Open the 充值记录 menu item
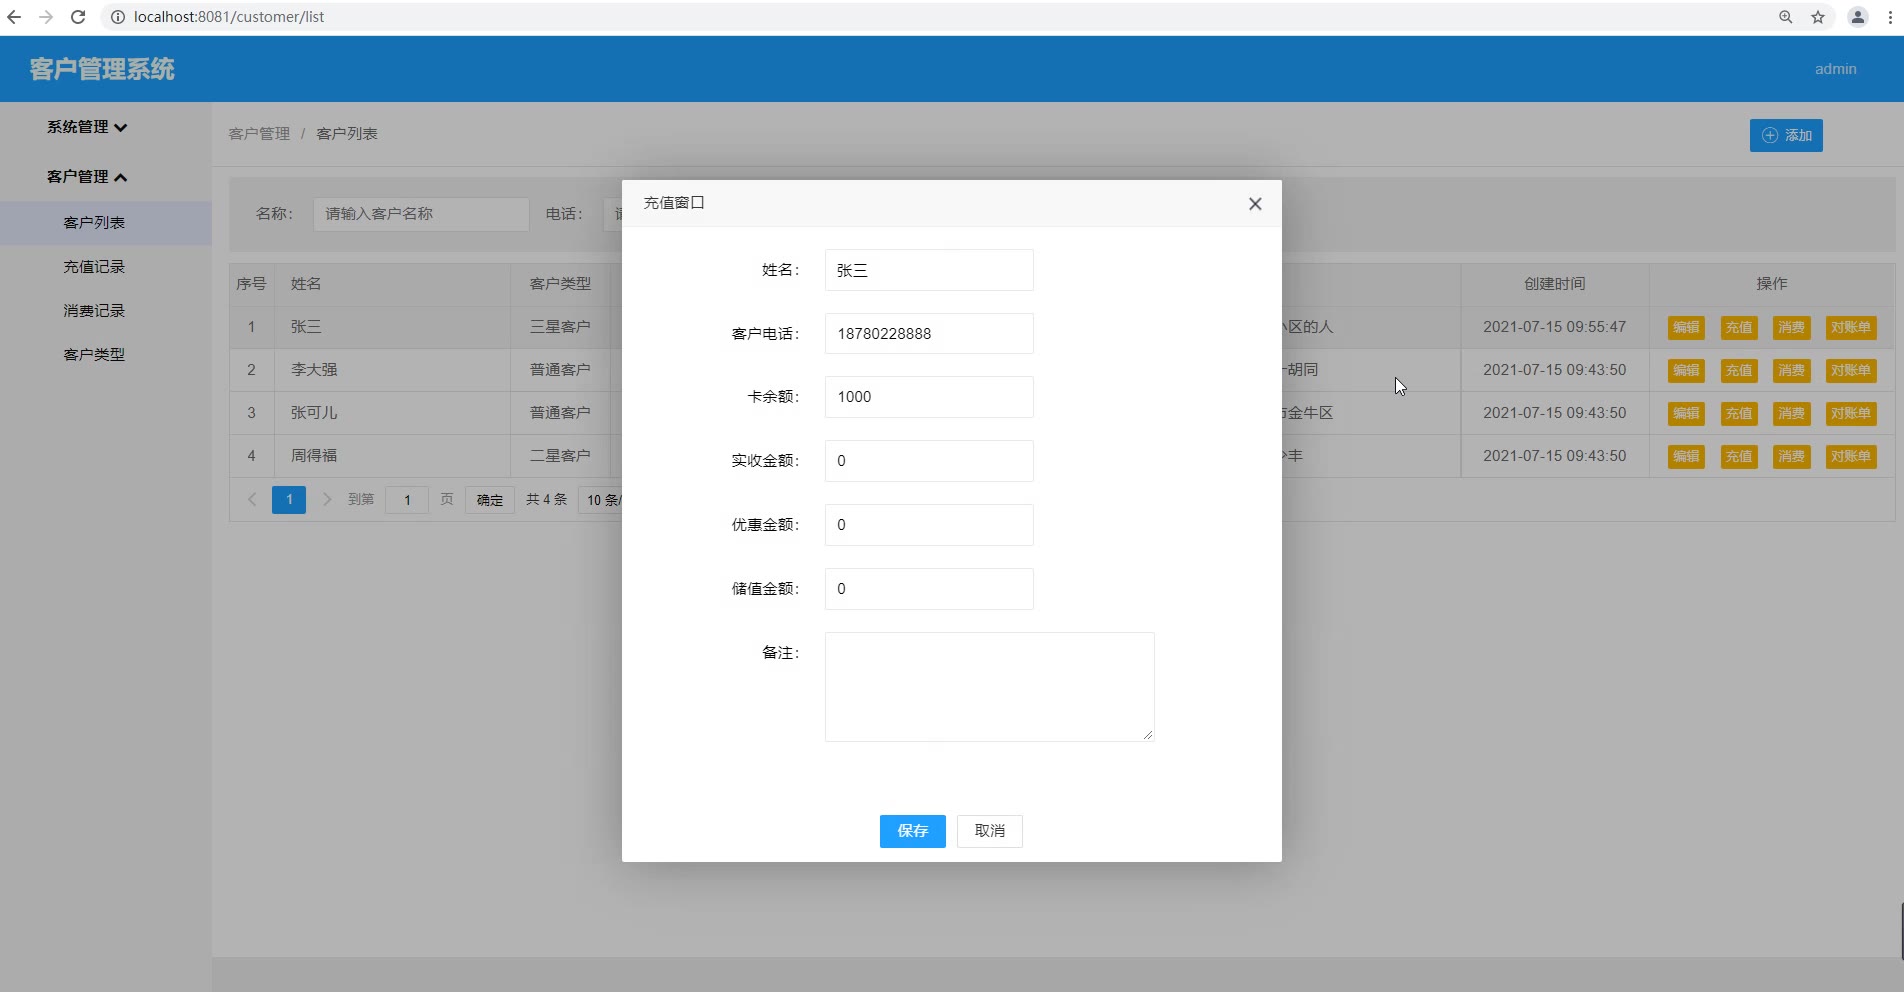This screenshot has height=992, width=1904. [x=94, y=267]
